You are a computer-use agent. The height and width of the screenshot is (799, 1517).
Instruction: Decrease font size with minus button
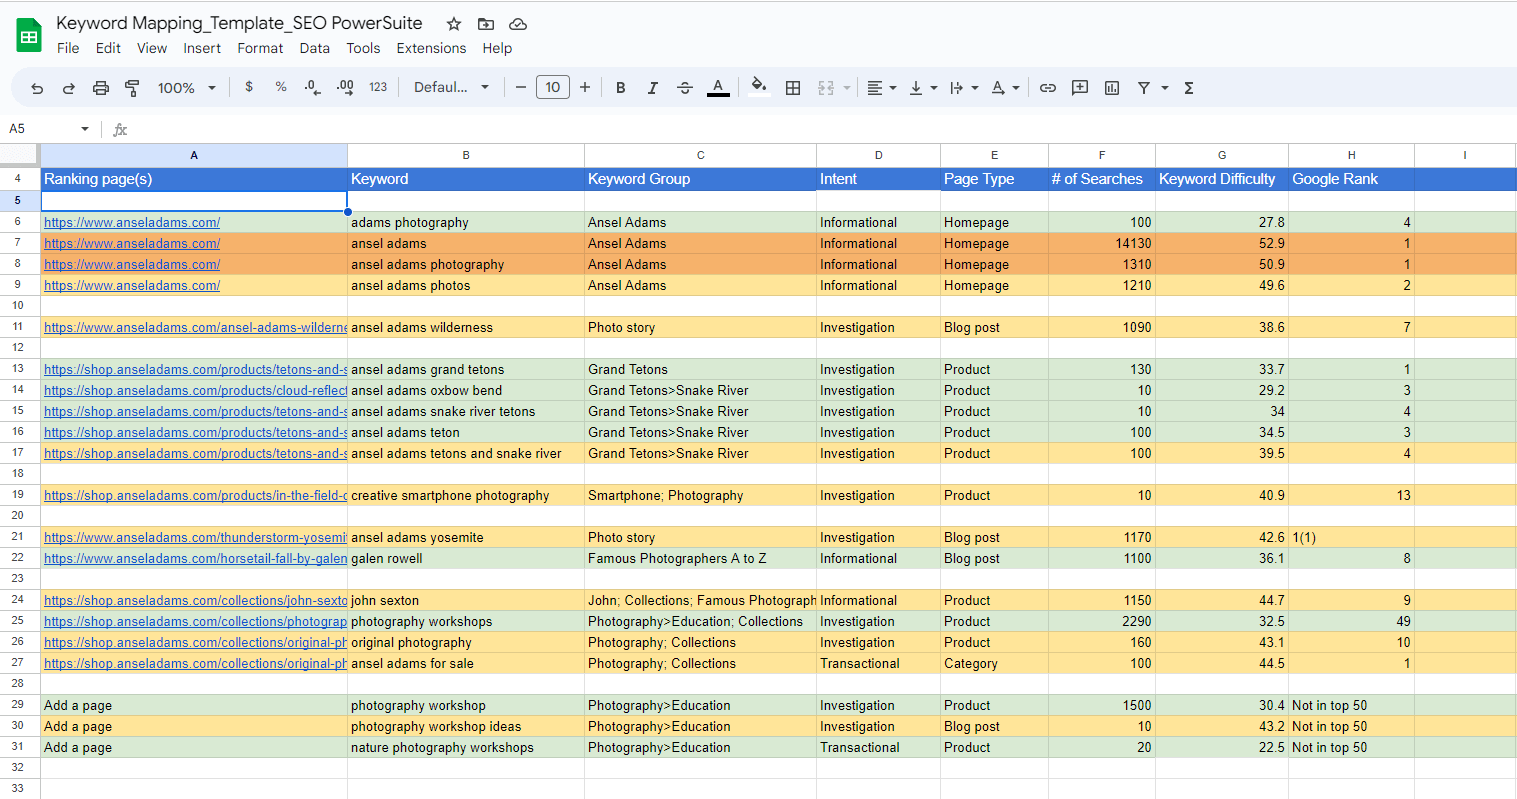click(x=521, y=87)
